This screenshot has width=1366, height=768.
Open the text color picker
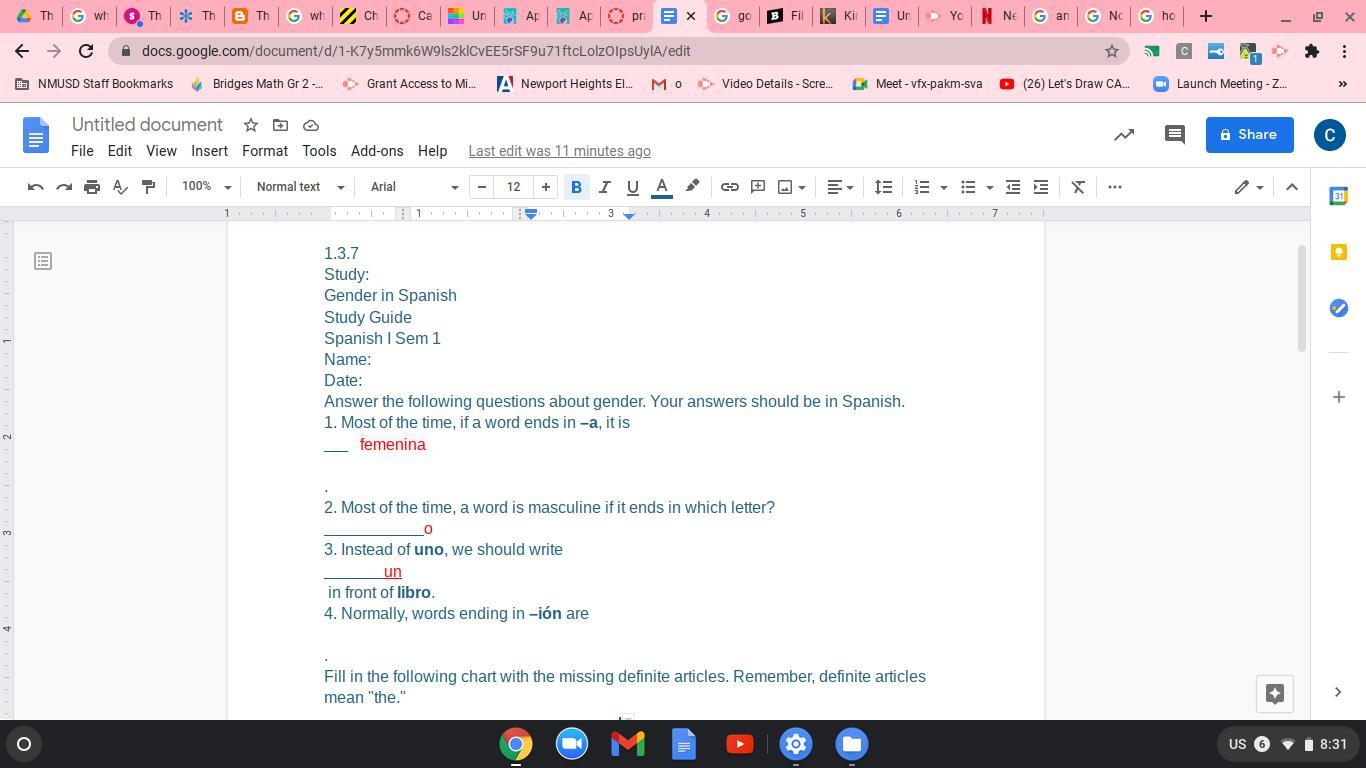point(662,187)
